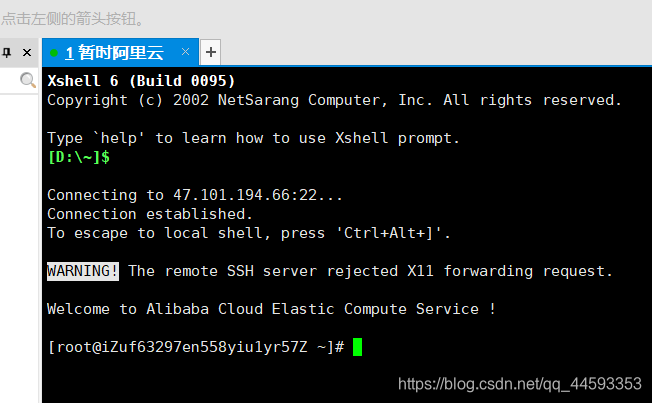Click the NetSarang copyright line
Viewport: 652px width, 403px height.
334,100
